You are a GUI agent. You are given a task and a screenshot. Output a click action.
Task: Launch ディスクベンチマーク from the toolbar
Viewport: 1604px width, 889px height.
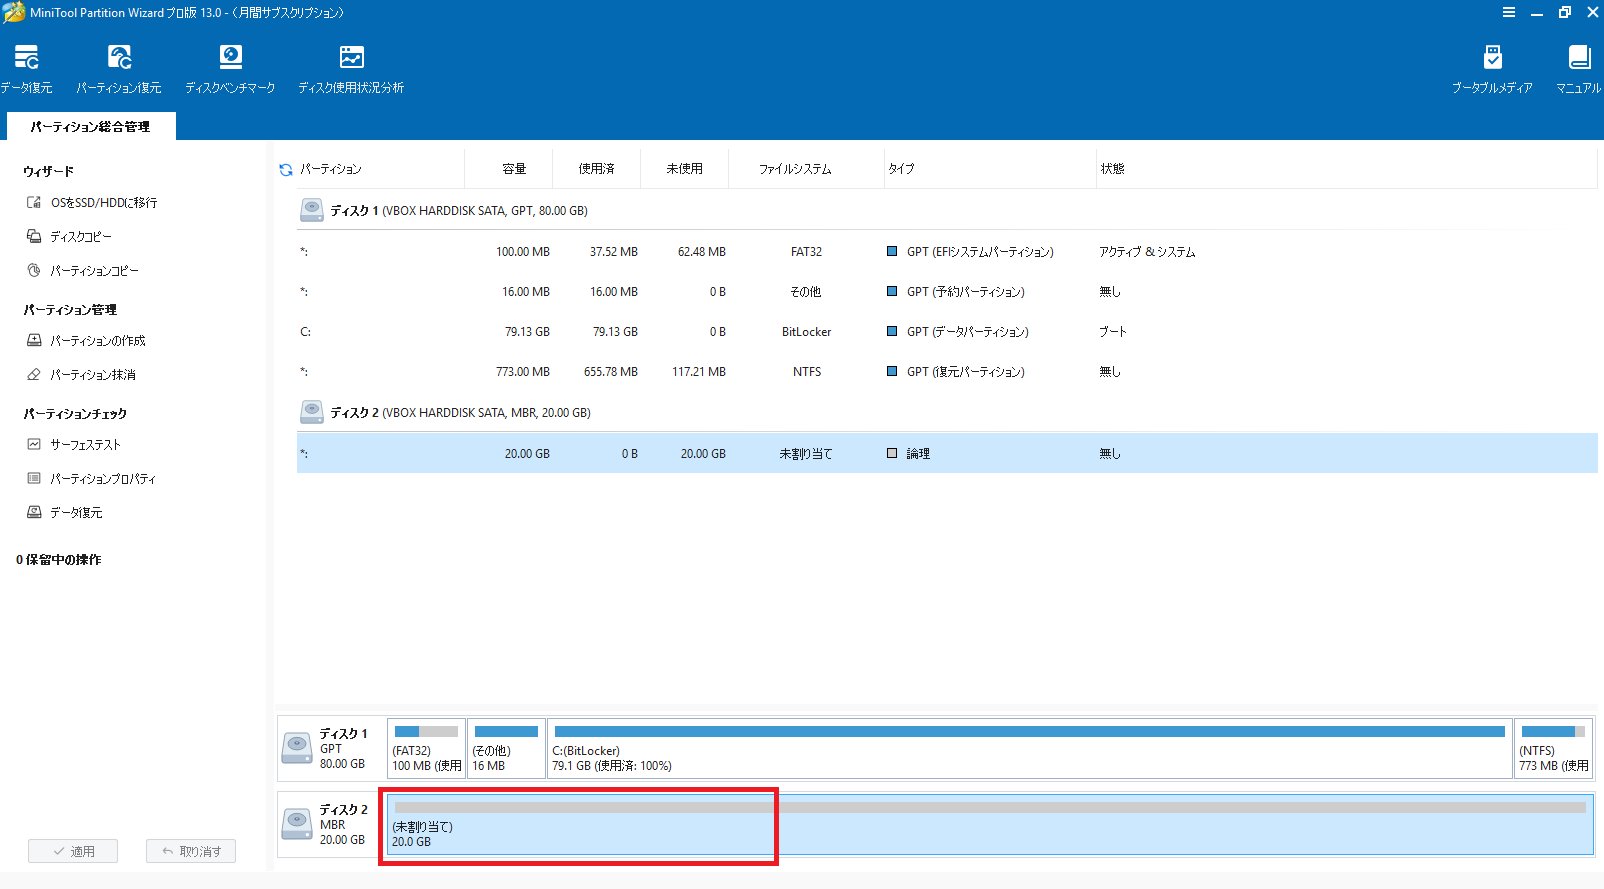click(230, 68)
